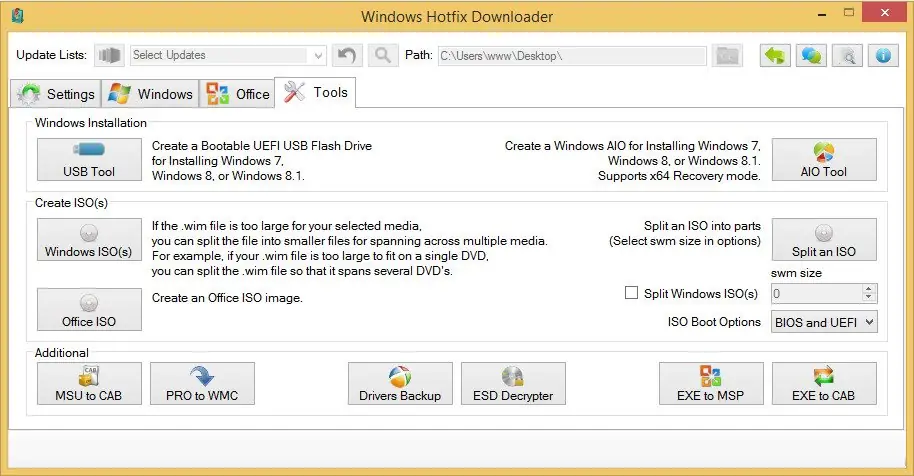Launch the USB Tool

89,159
